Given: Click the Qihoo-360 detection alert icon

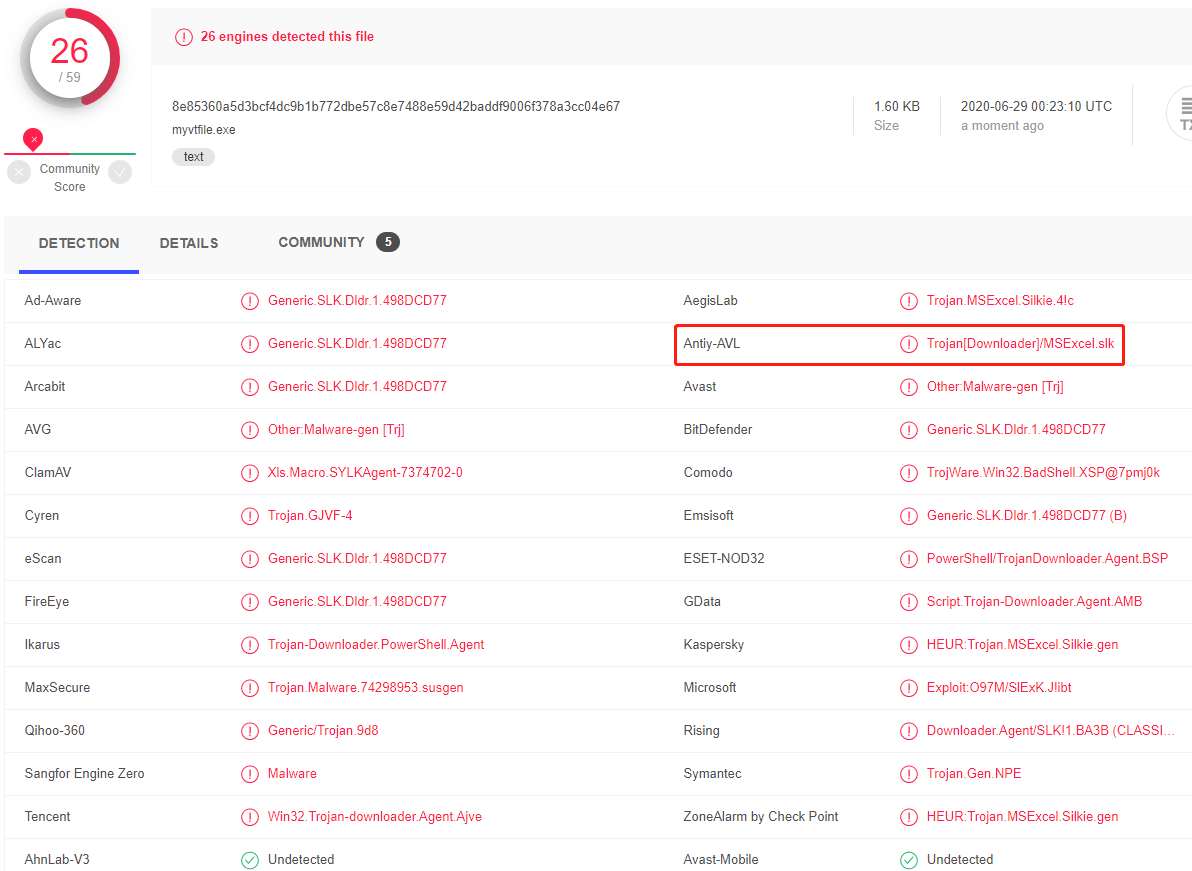Looking at the screenshot, I should 249,731.
